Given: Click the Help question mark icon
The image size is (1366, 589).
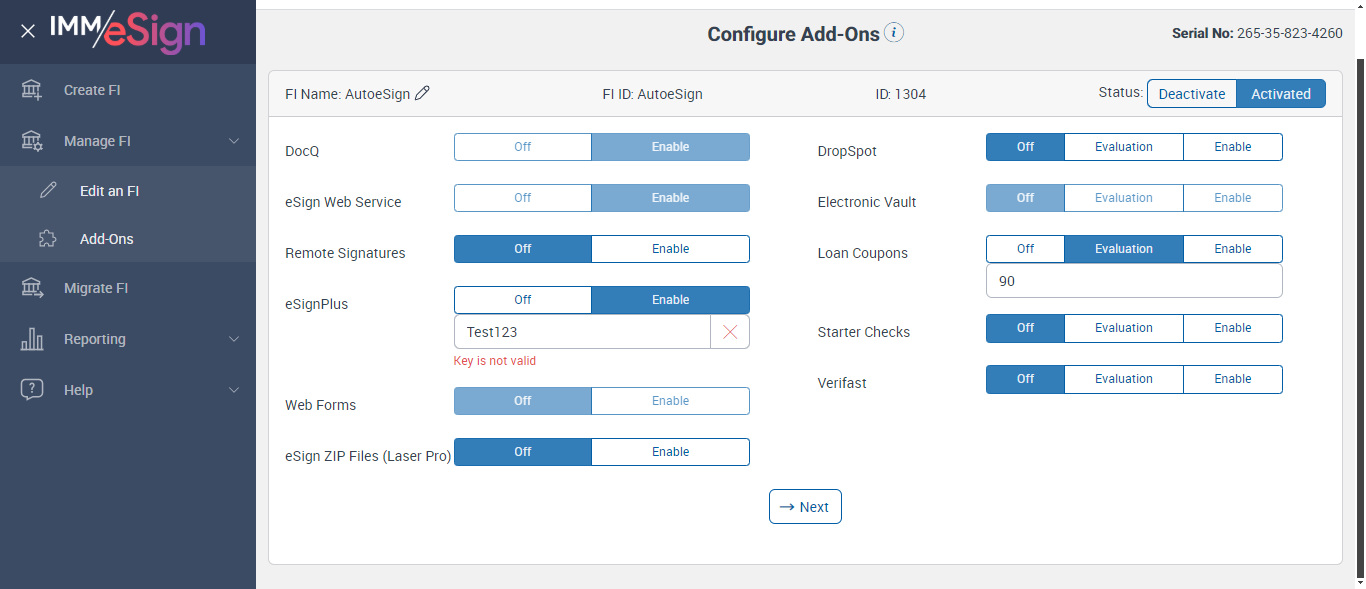Looking at the screenshot, I should [32, 390].
